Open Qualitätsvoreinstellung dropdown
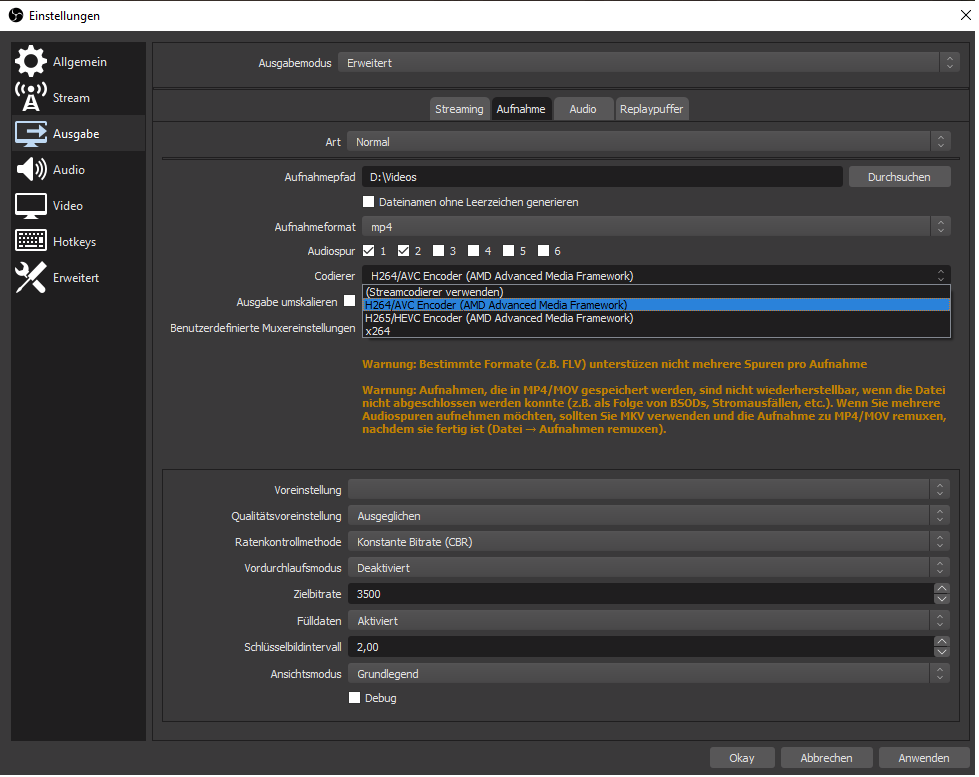979x777 pixels. coord(649,516)
